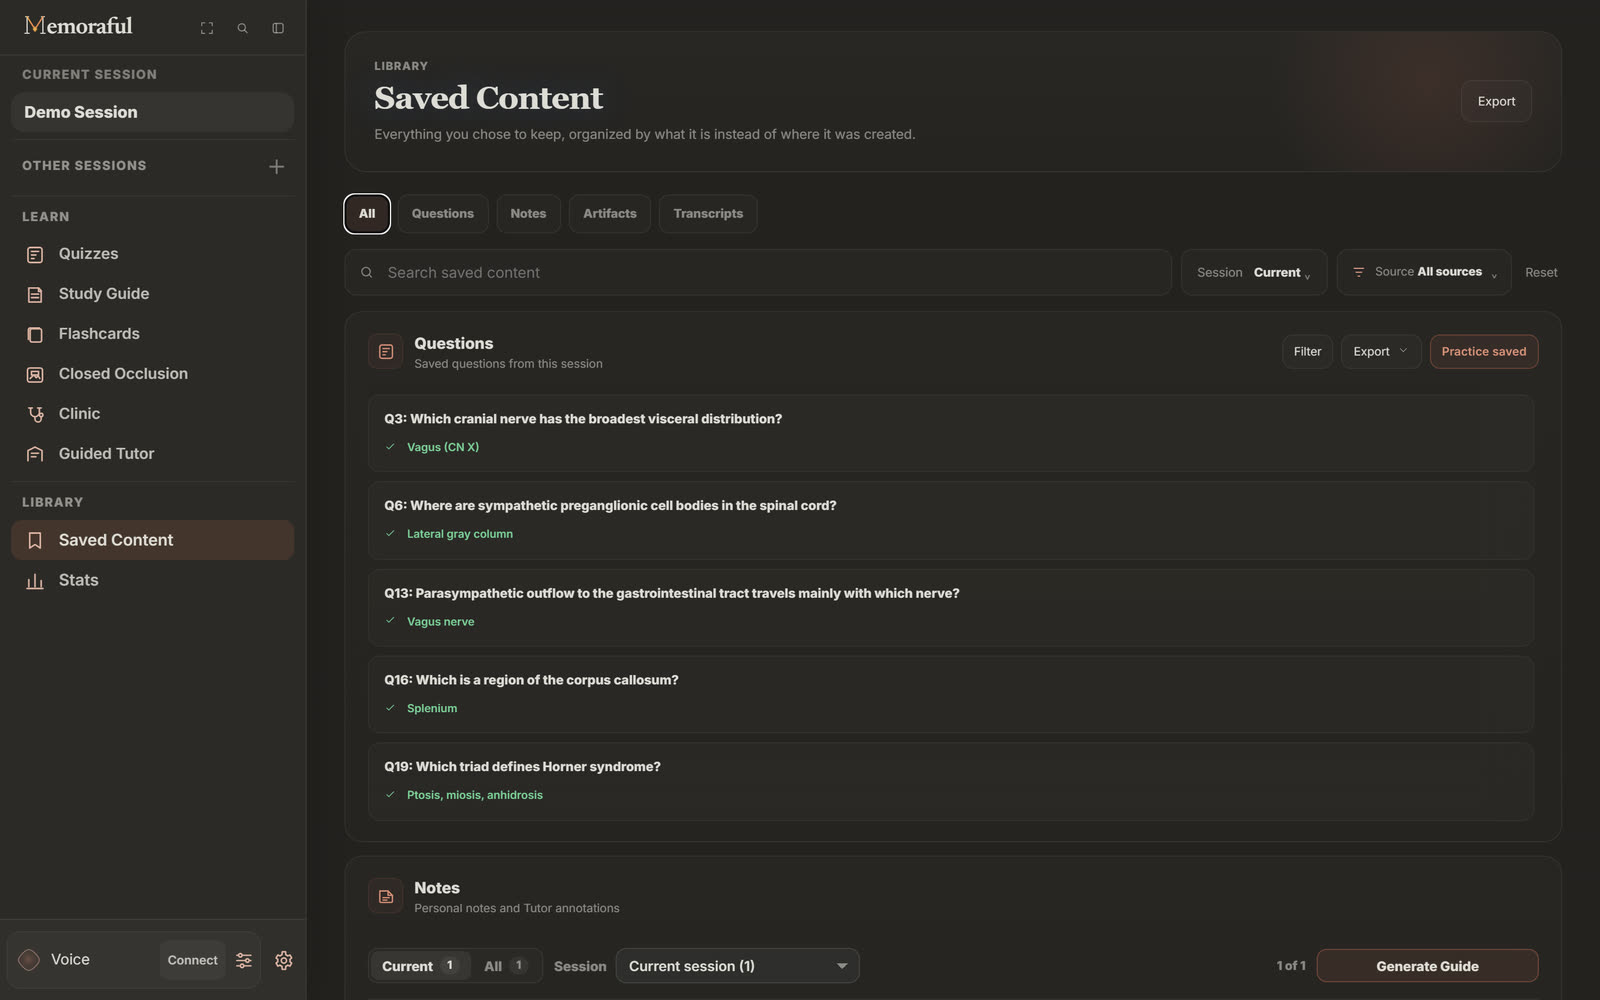Open the Demo Session entry

(152, 112)
